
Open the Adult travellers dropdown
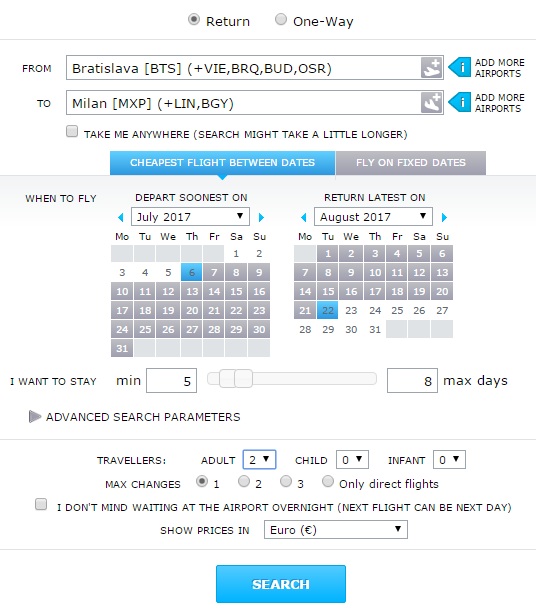(259, 460)
